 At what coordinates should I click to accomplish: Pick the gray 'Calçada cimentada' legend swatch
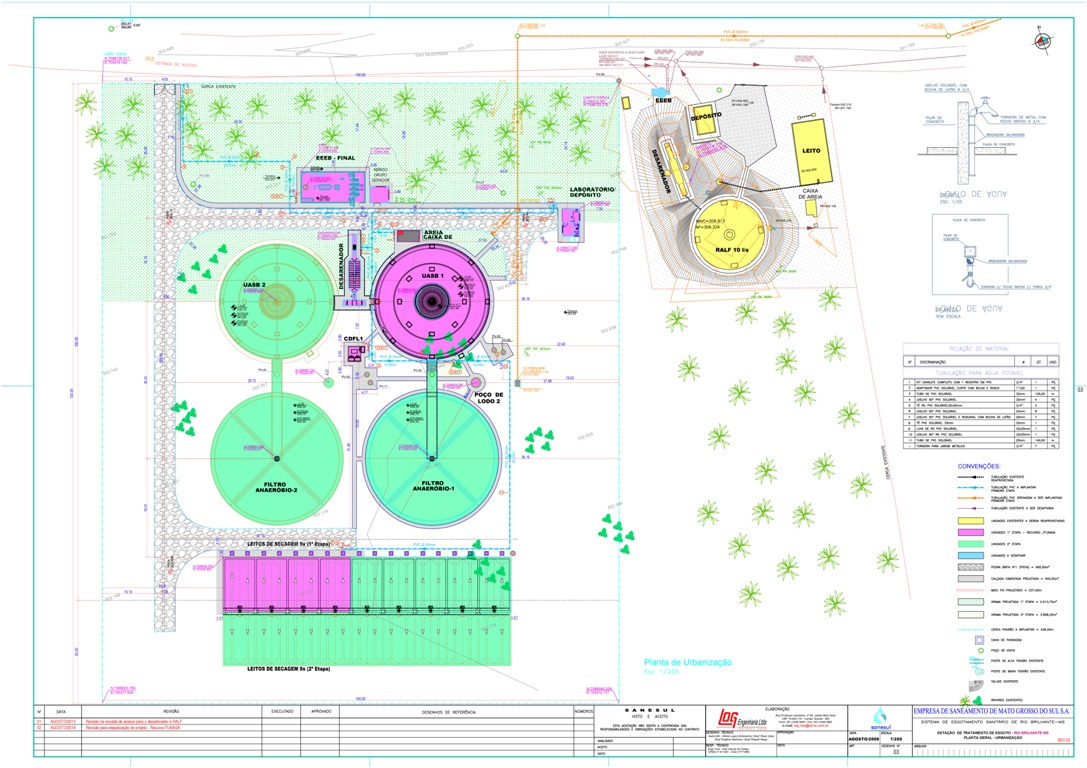[x=971, y=579]
